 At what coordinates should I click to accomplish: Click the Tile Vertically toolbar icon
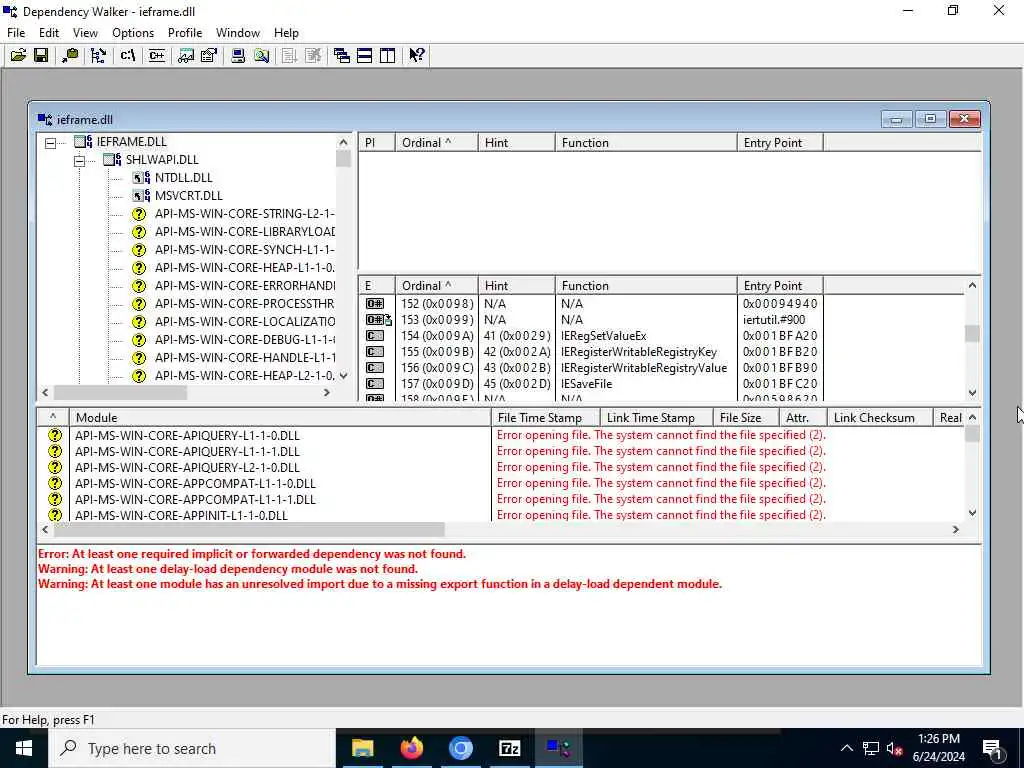coord(387,56)
